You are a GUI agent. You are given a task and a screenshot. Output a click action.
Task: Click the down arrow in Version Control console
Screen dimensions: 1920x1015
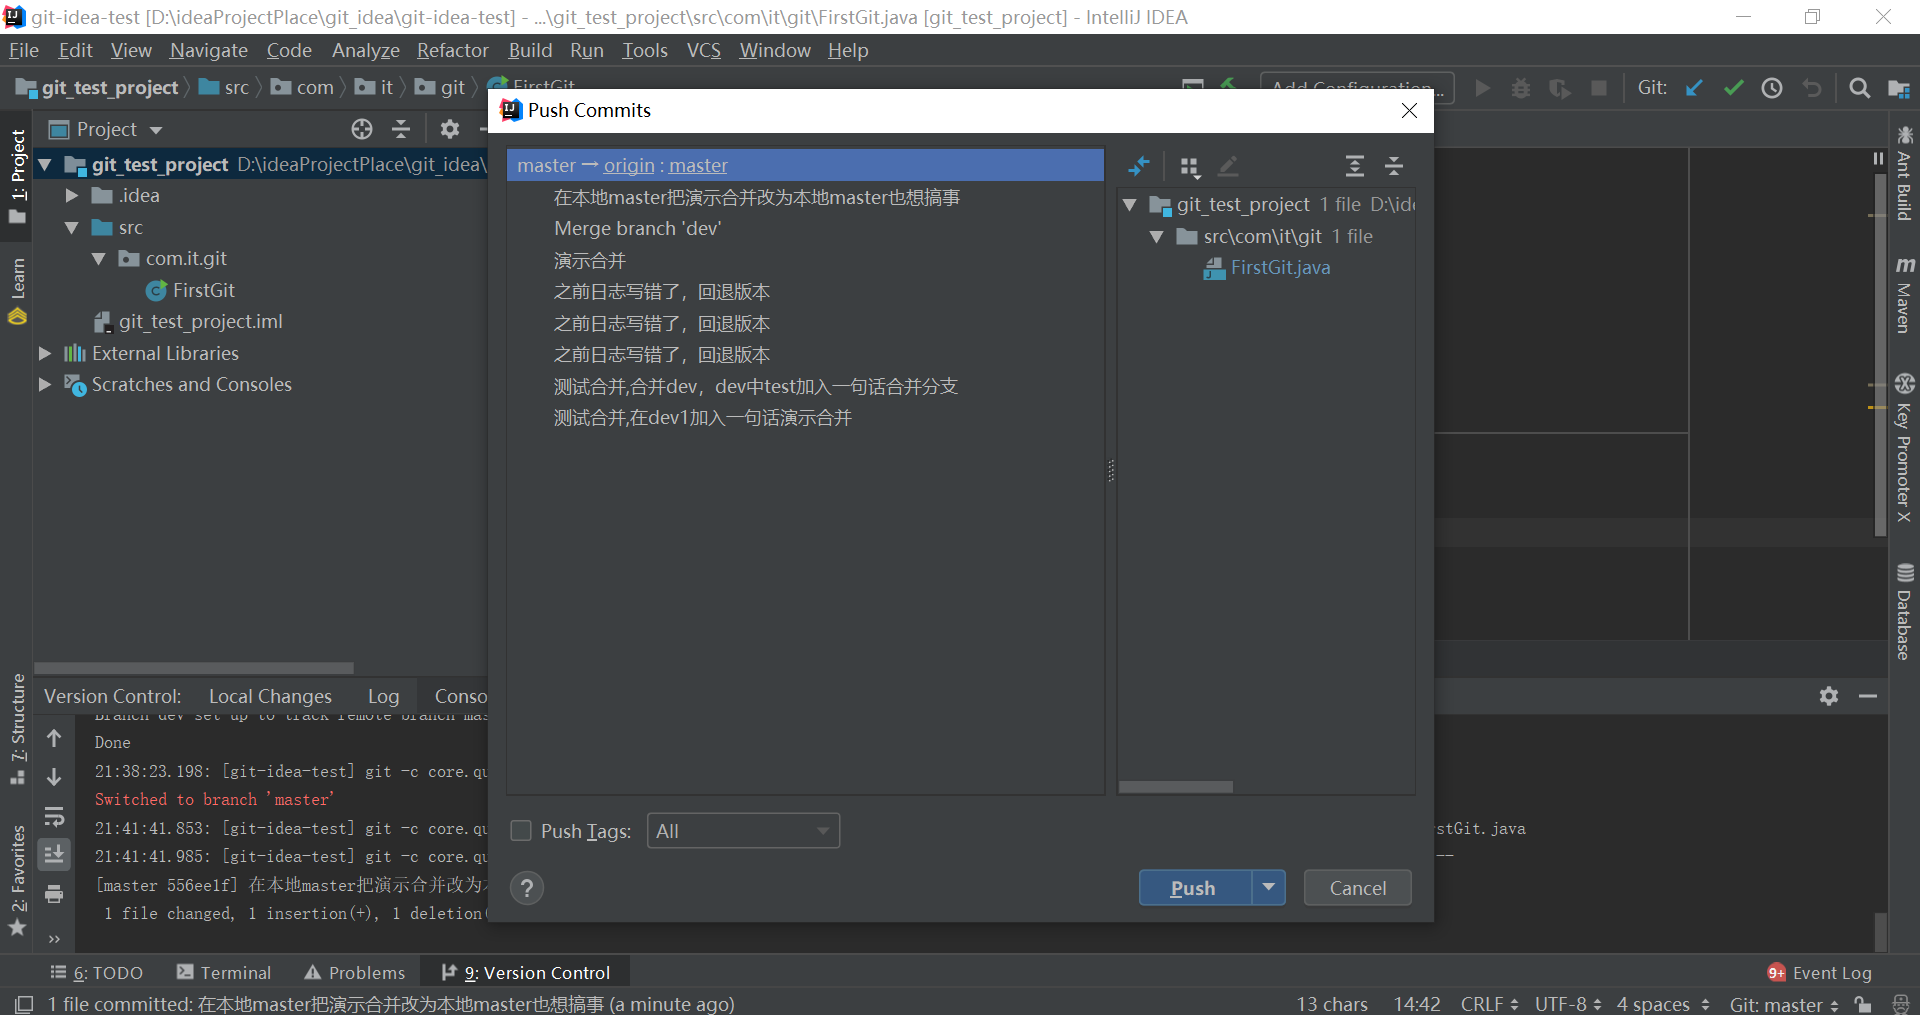point(54,777)
